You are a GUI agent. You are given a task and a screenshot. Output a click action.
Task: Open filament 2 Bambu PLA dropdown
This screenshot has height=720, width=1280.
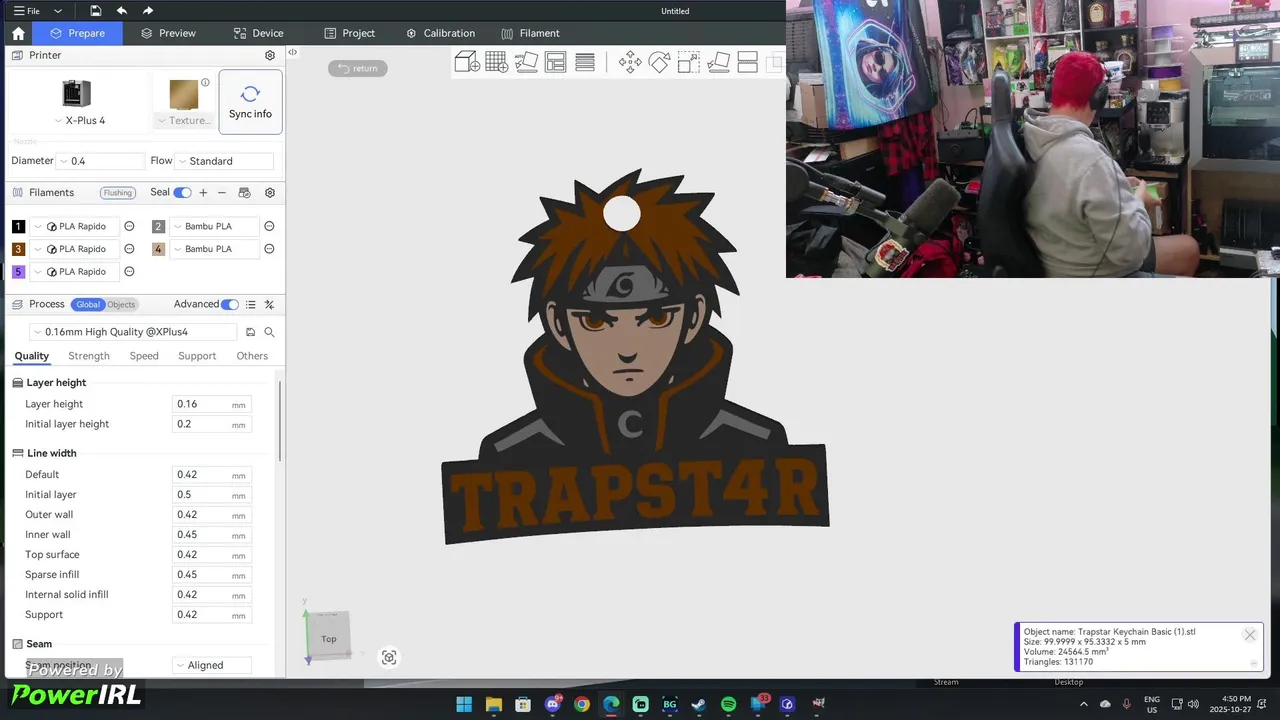tap(215, 226)
